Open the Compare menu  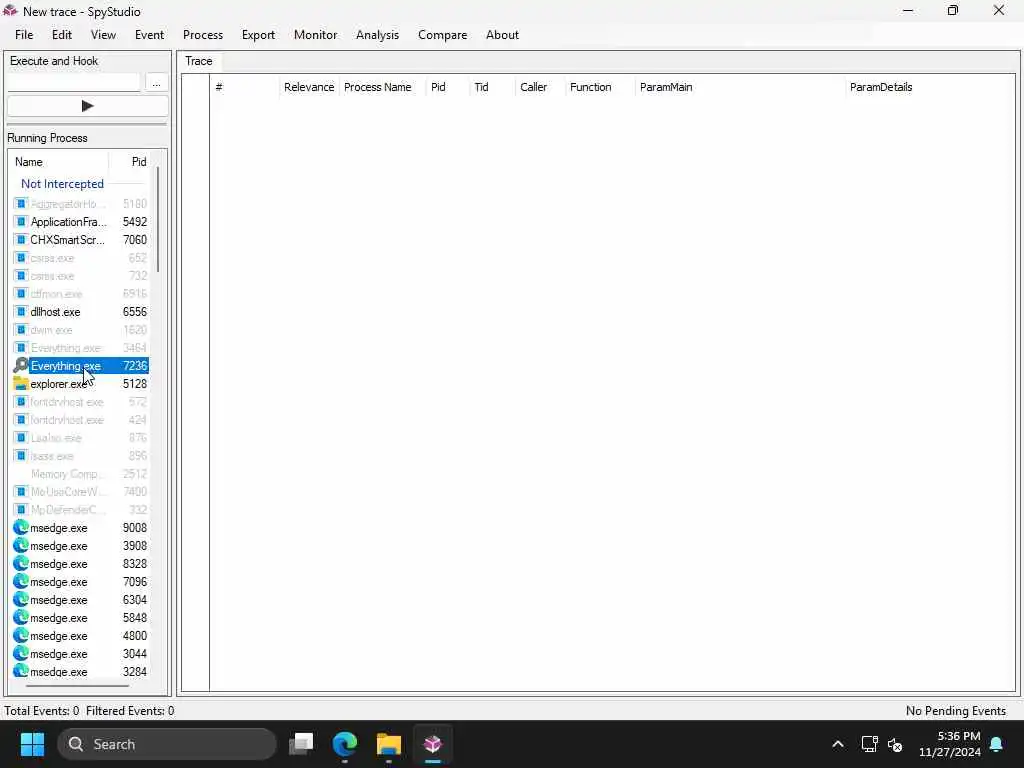click(x=442, y=35)
